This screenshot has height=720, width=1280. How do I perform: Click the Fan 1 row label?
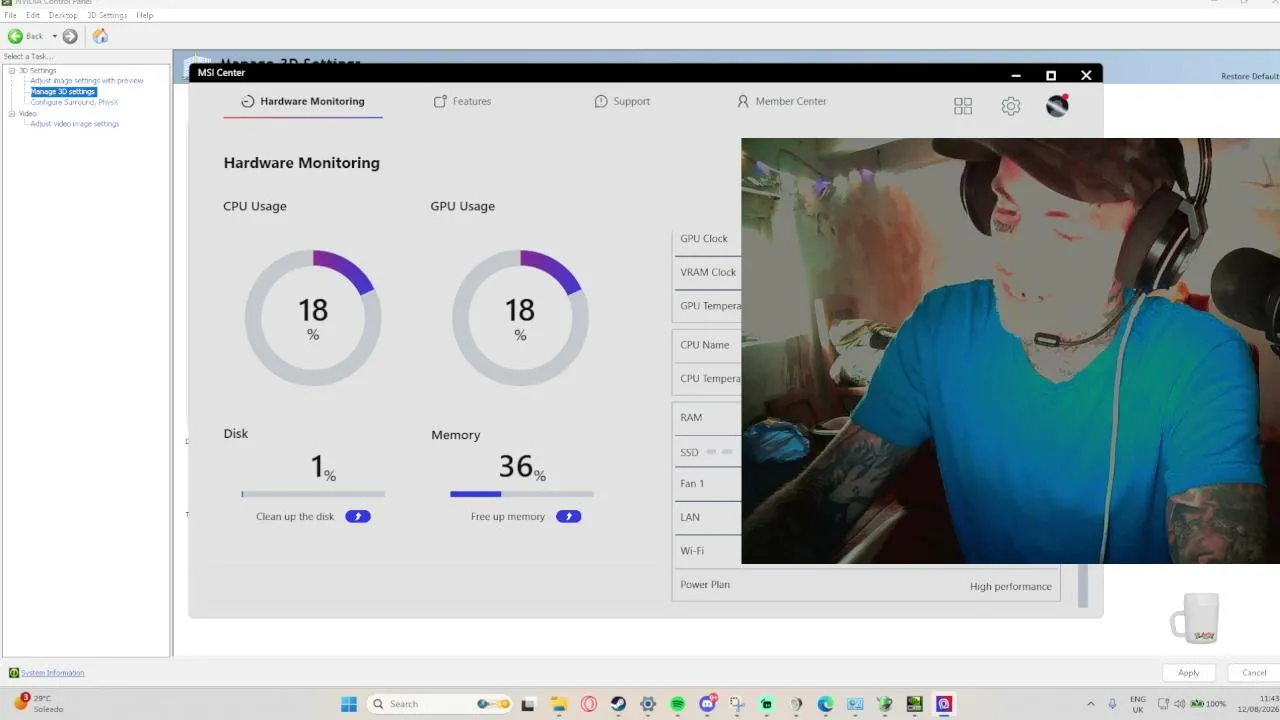coord(692,484)
